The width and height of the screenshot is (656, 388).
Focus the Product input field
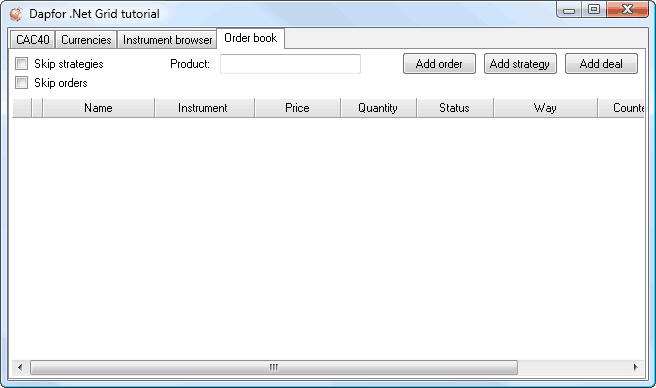click(x=290, y=64)
